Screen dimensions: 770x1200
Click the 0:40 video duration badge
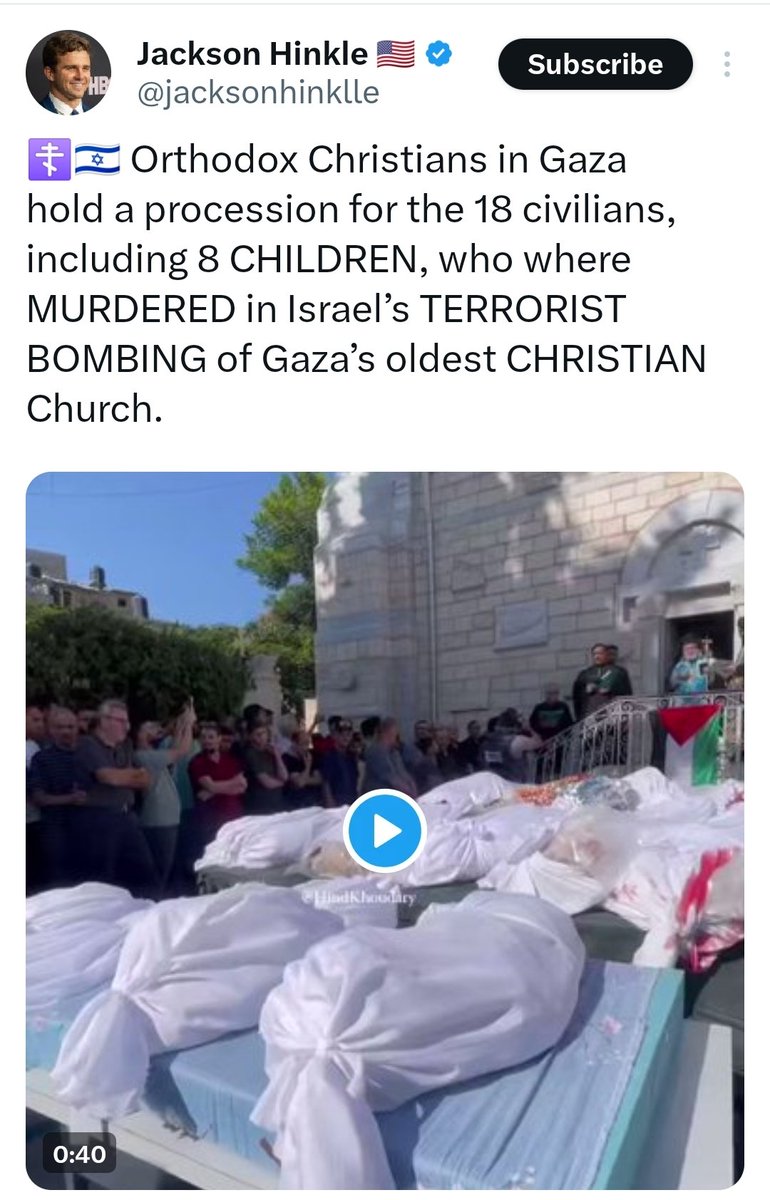pyautogui.click(x=79, y=1153)
